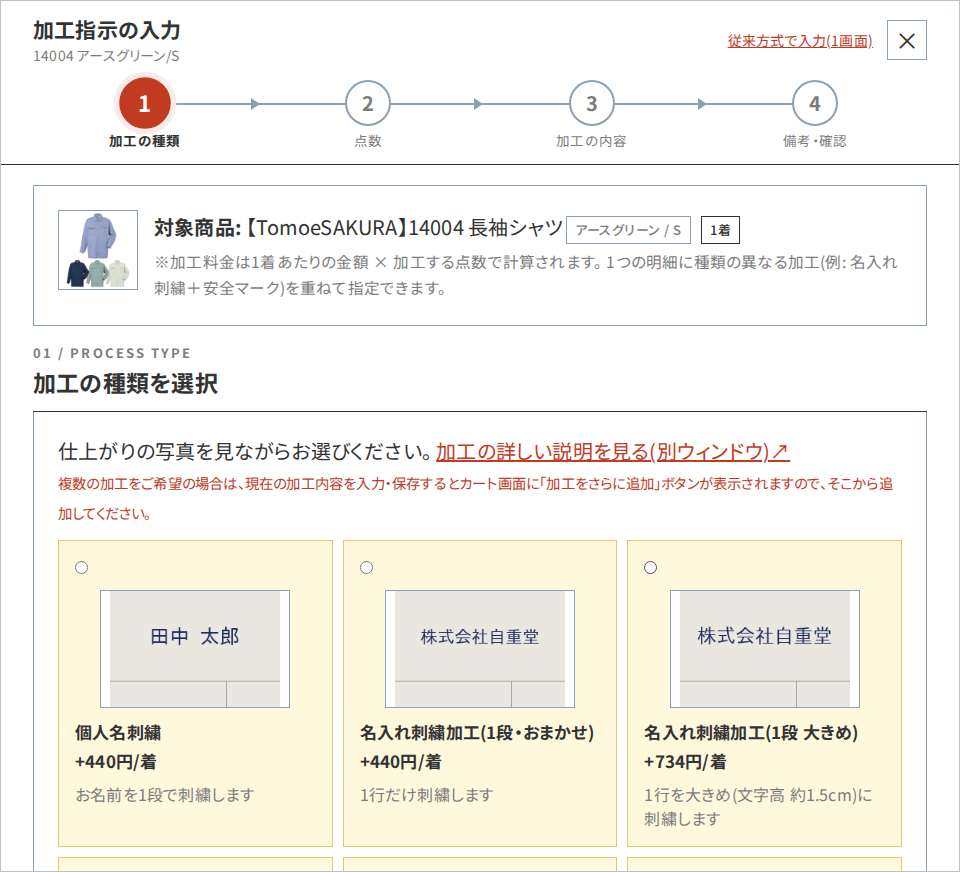Click the +734円/着 price text

point(685,762)
